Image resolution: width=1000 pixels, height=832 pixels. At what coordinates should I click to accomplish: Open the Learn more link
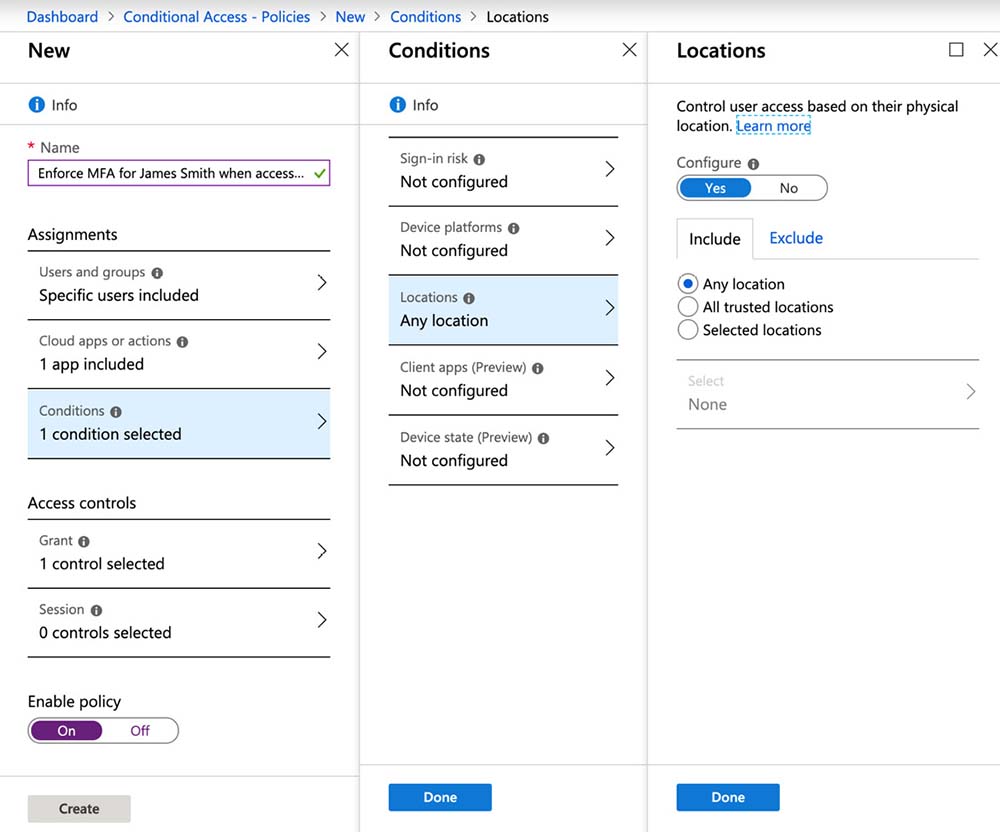click(773, 126)
